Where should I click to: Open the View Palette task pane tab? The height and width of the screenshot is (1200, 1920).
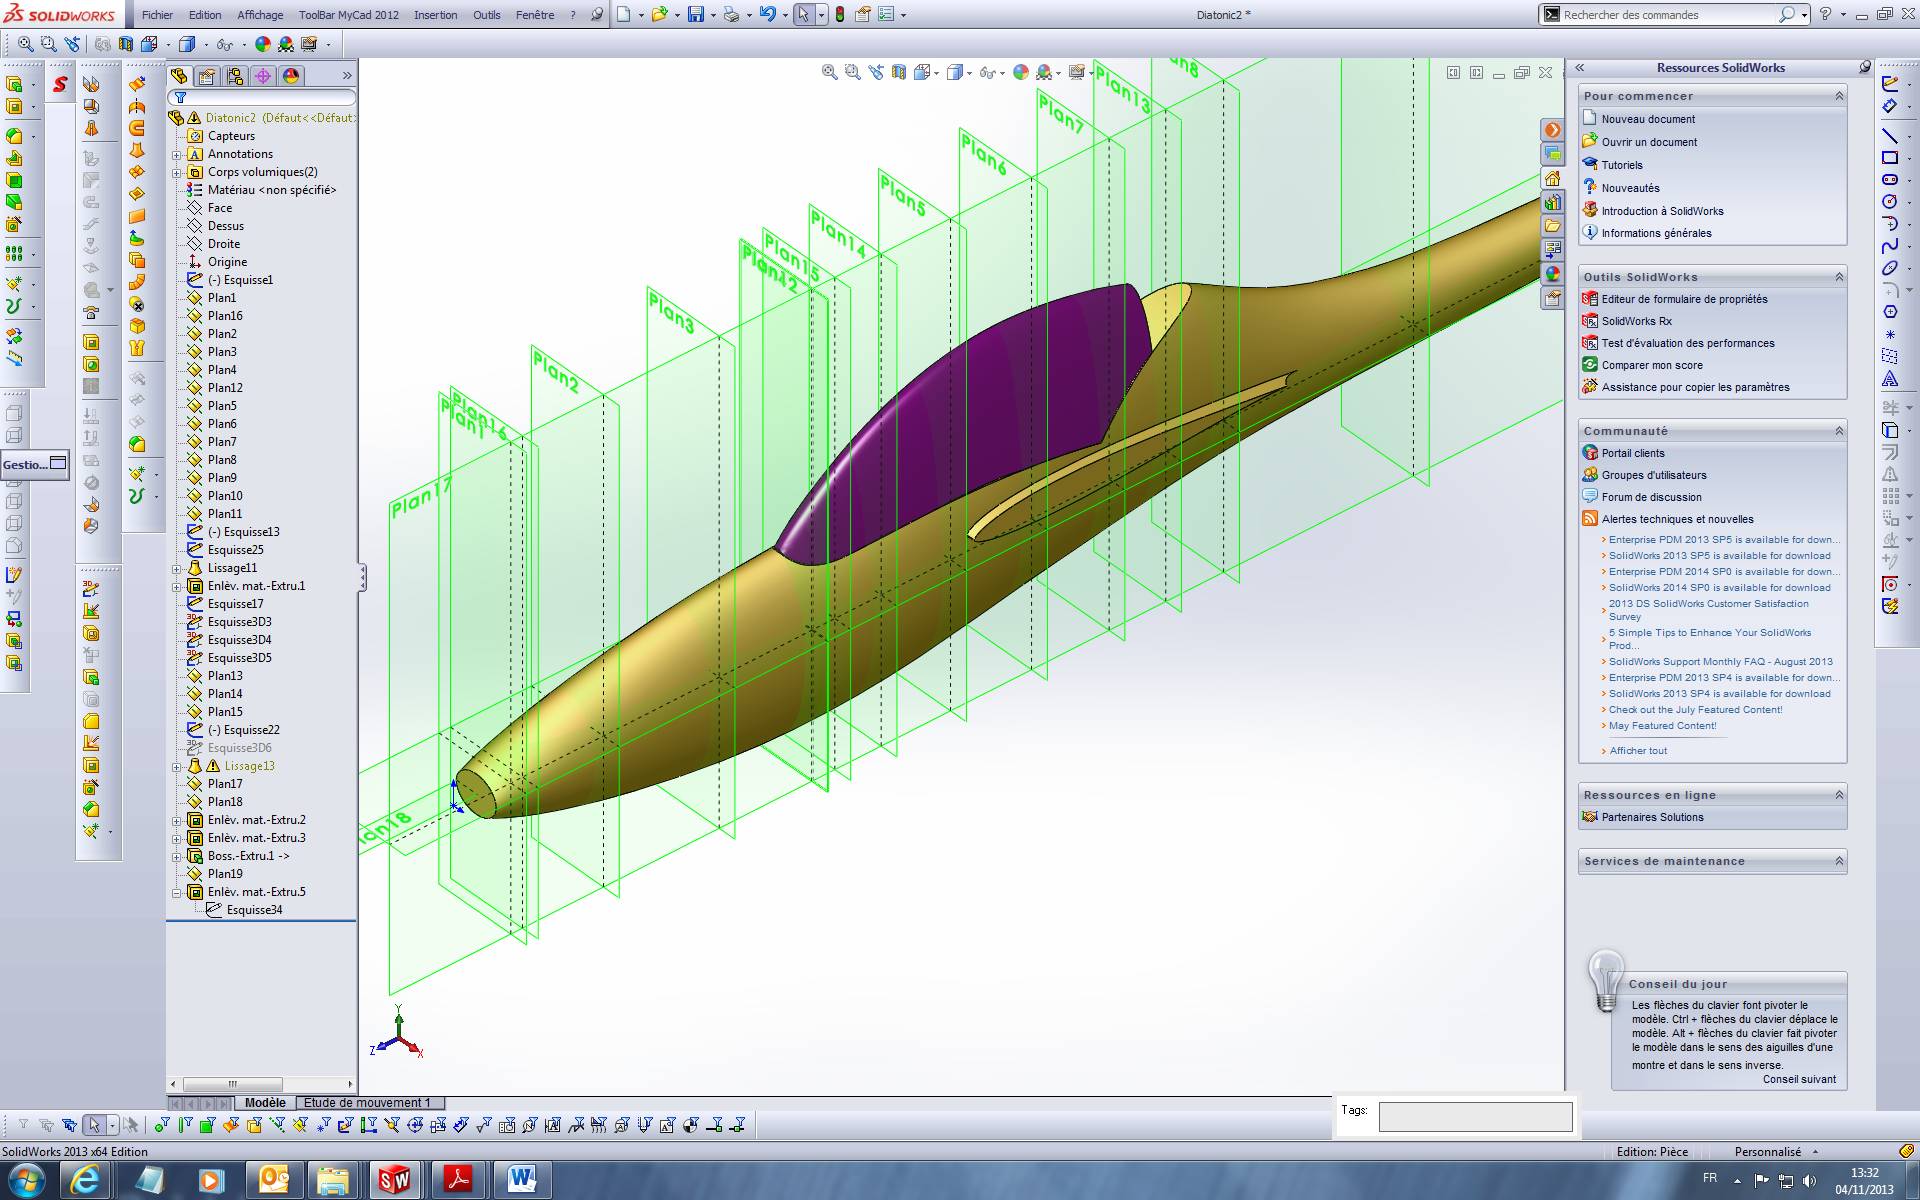pyautogui.click(x=1552, y=250)
